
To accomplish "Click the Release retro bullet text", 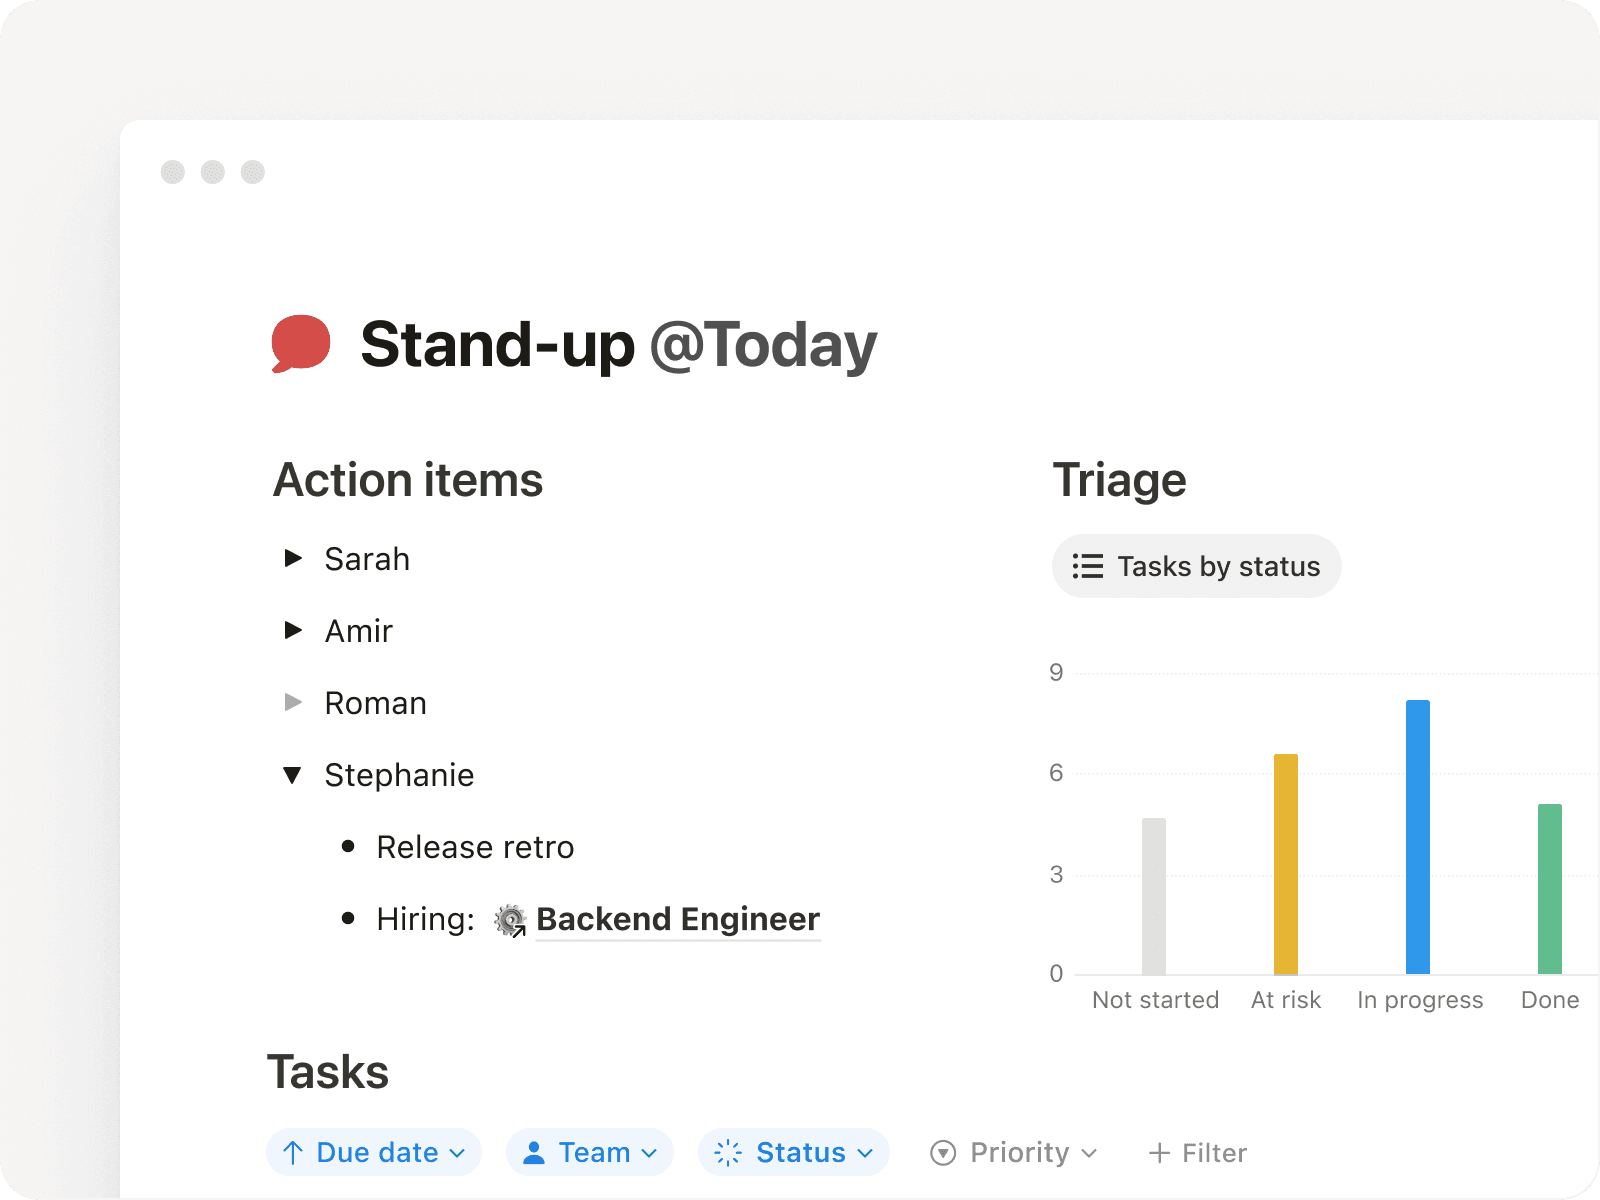I will coord(475,847).
